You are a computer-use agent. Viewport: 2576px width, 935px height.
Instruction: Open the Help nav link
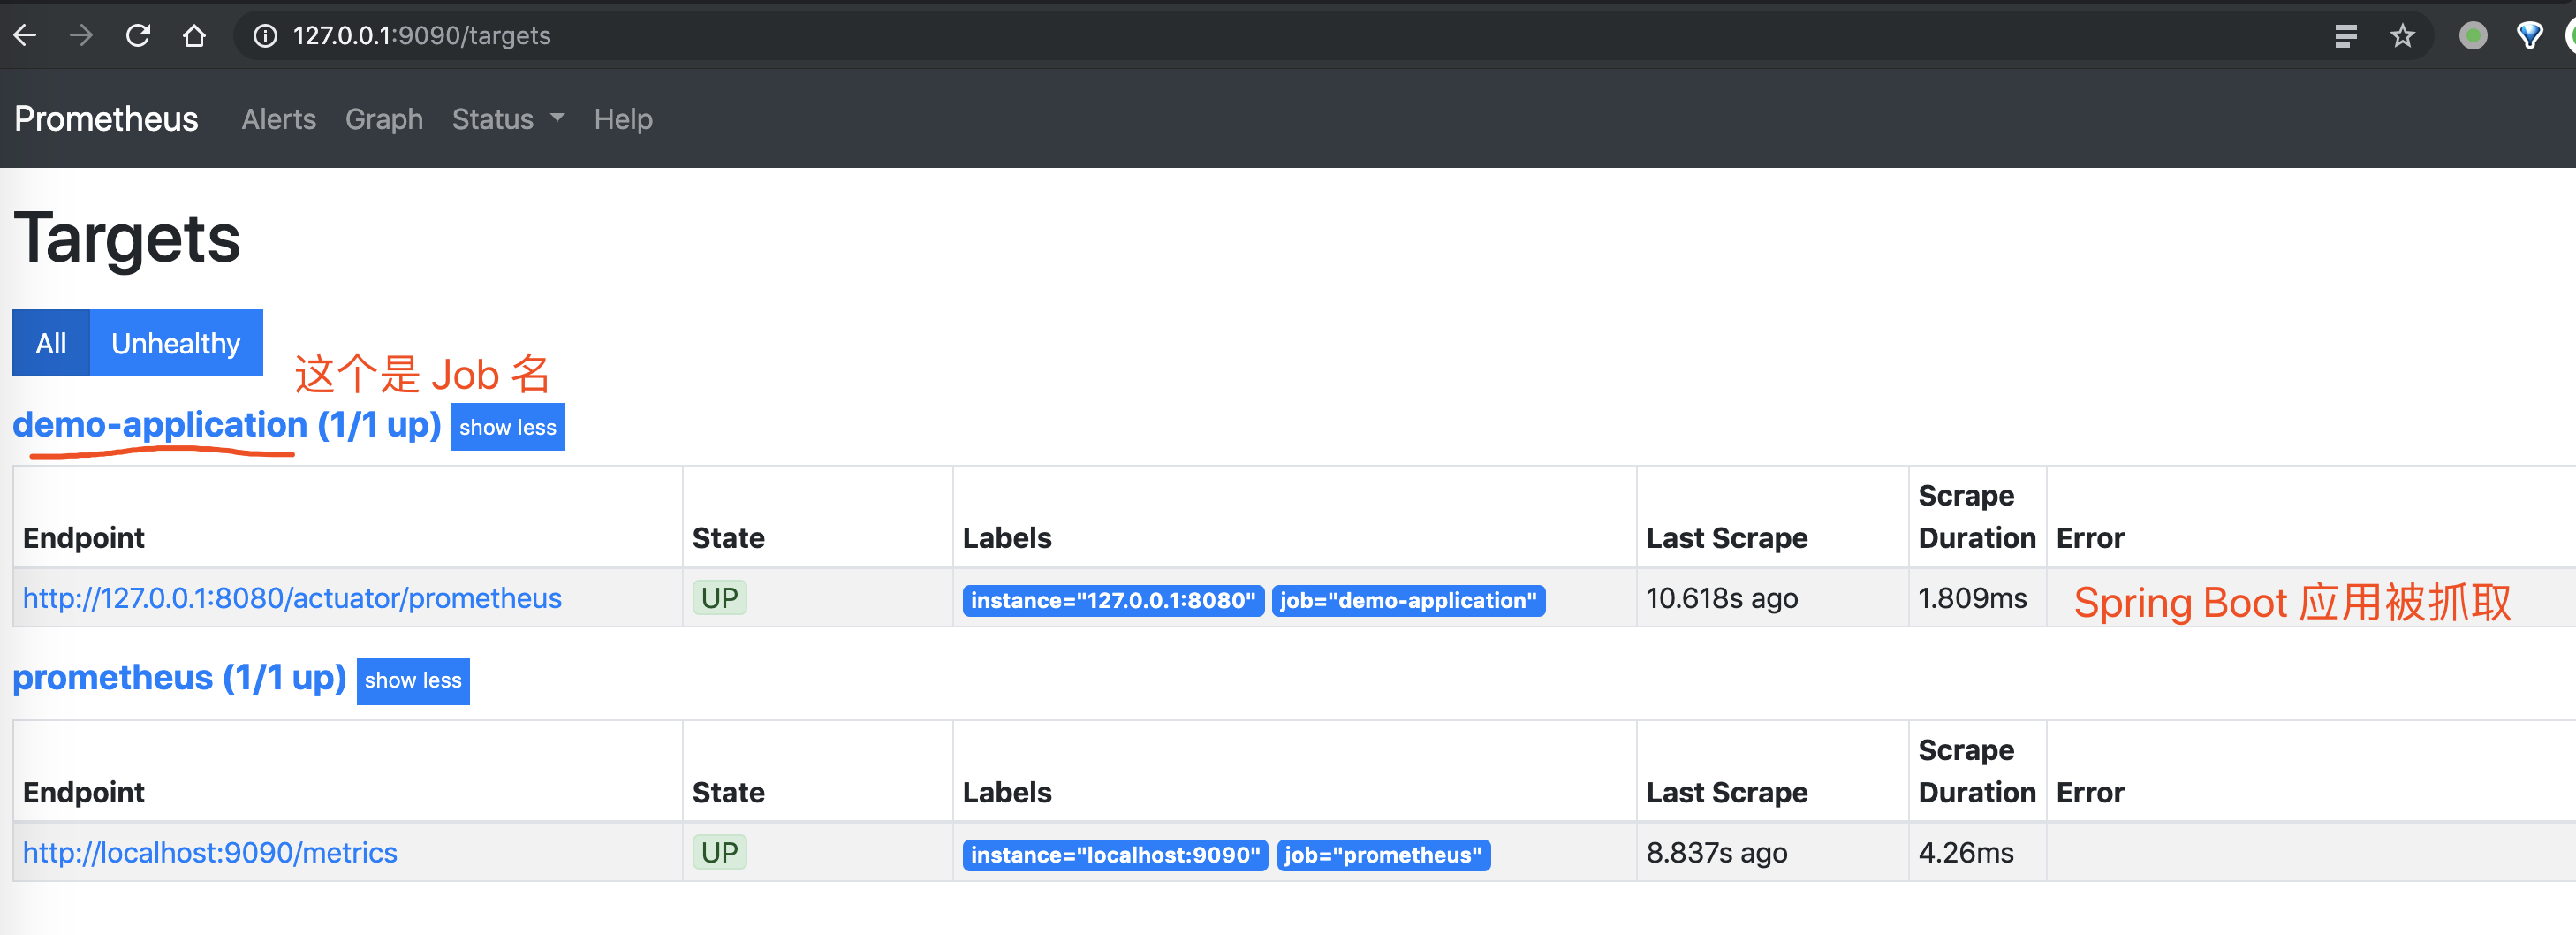pos(622,119)
